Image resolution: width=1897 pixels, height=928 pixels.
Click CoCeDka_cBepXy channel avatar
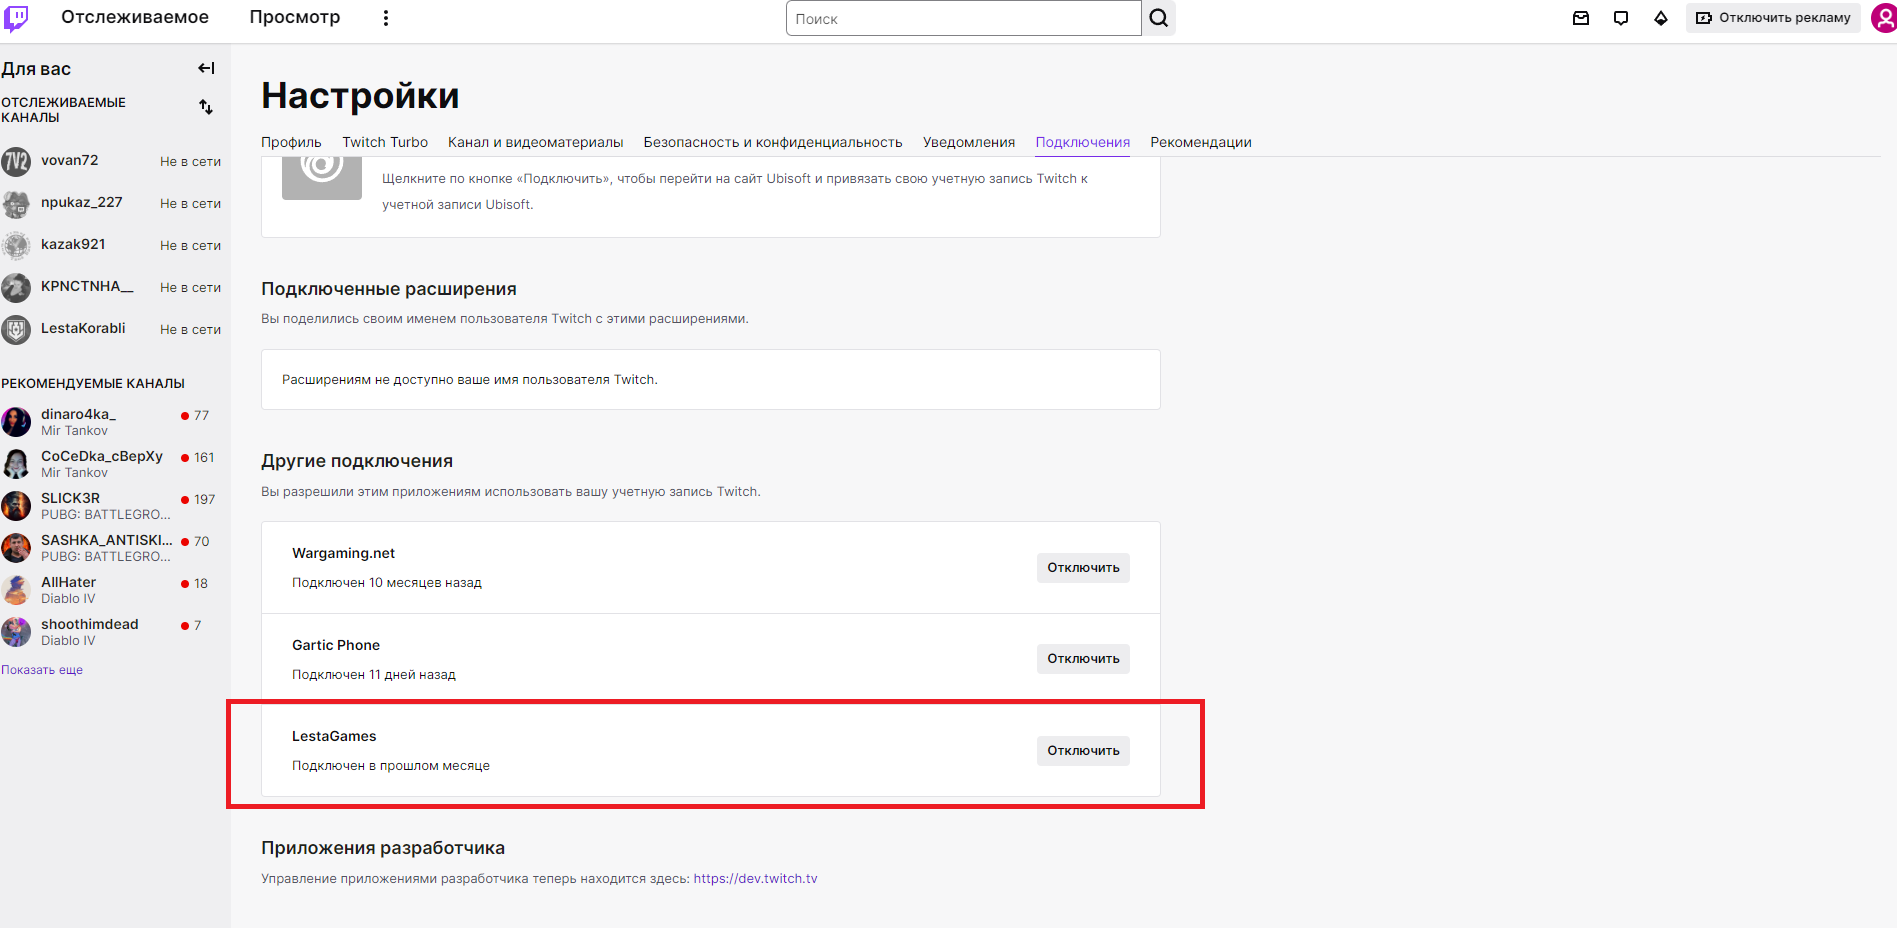pos(16,464)
